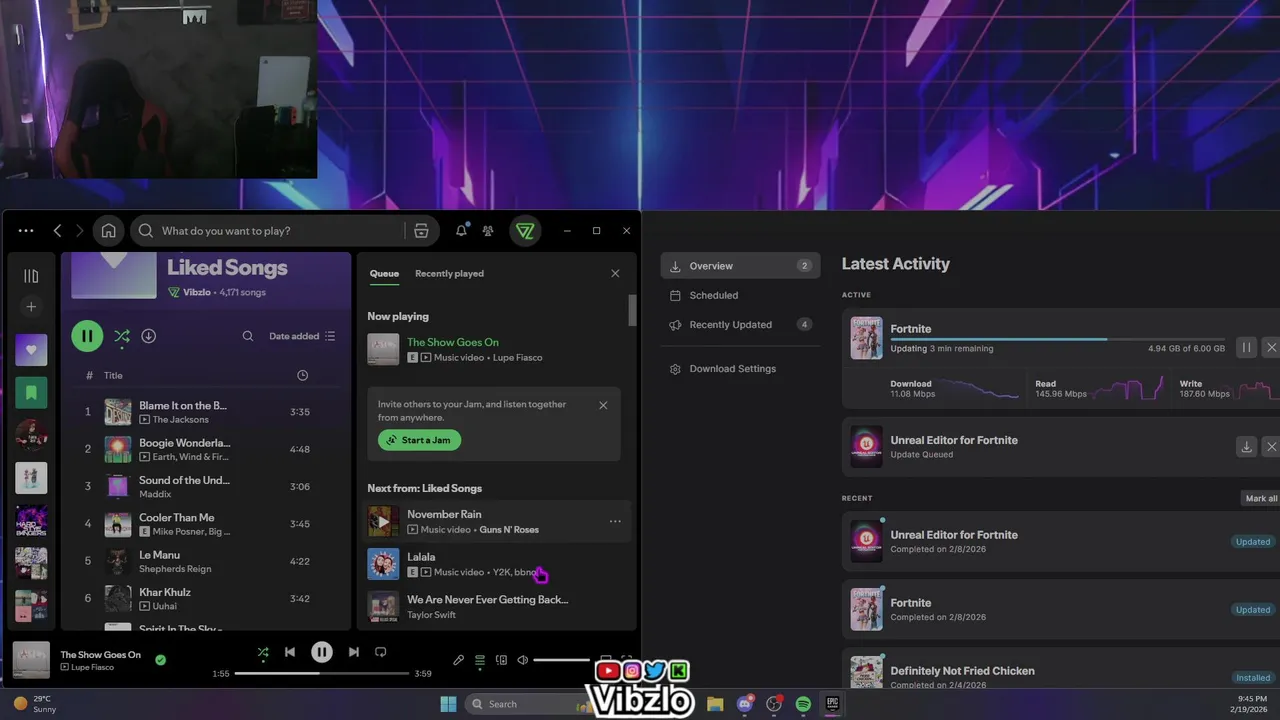
Task: Select Lalala in the queue
Action: pyautogui.click(x=494, y=564)
